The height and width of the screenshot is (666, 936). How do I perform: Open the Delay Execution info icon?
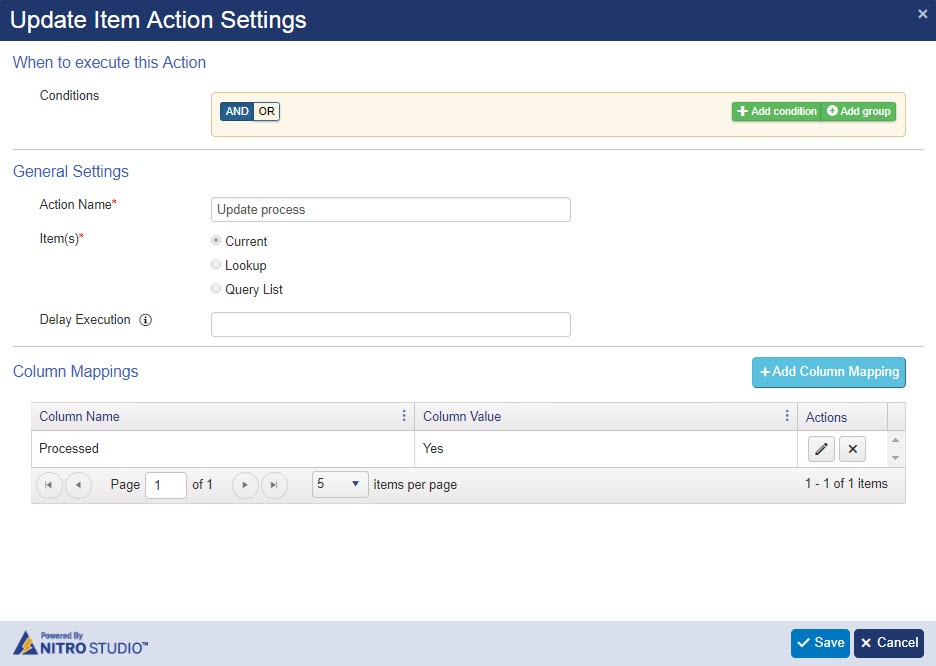pos(146,320)
